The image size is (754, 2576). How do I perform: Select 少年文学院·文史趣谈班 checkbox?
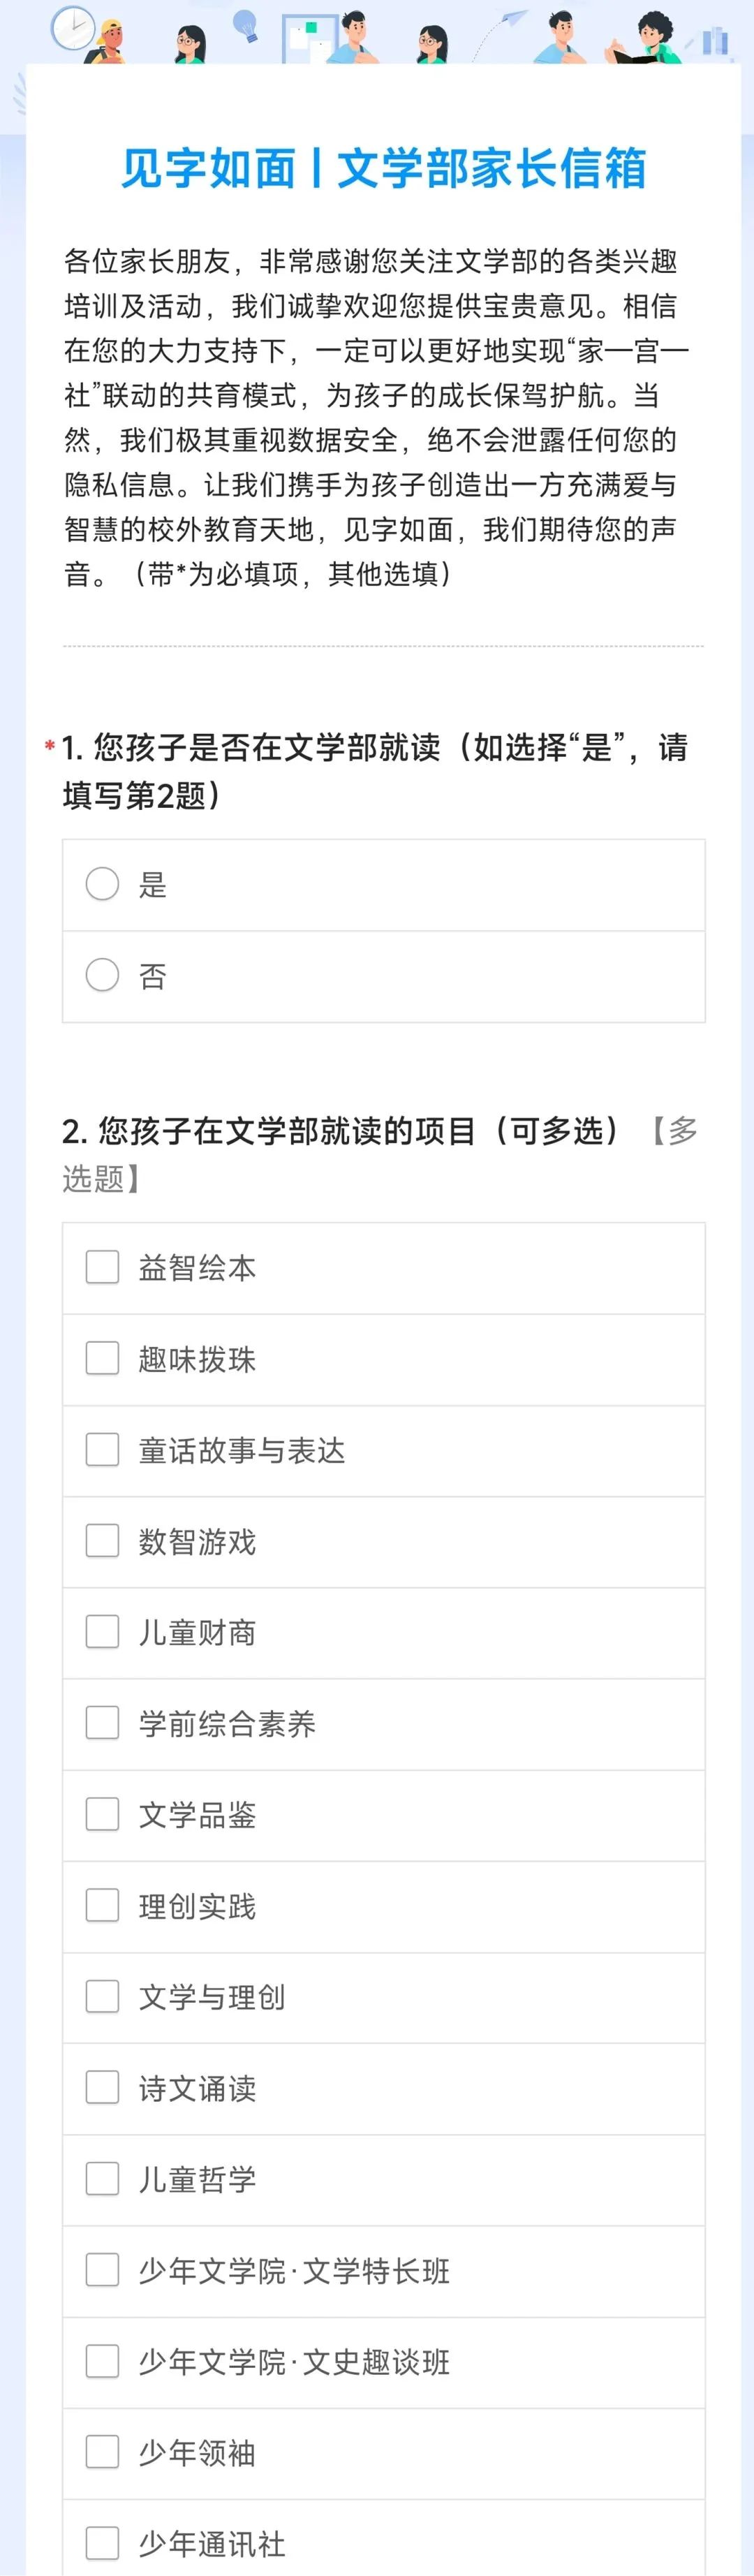tap(102, 2361)
